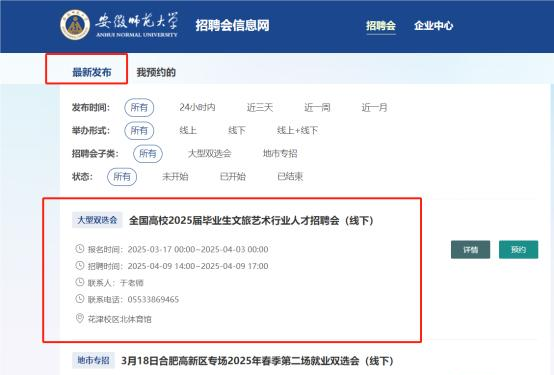Screen dimensions: 554x375
Task: Filter 状态 by 已结束
Action: pos(290,176)
